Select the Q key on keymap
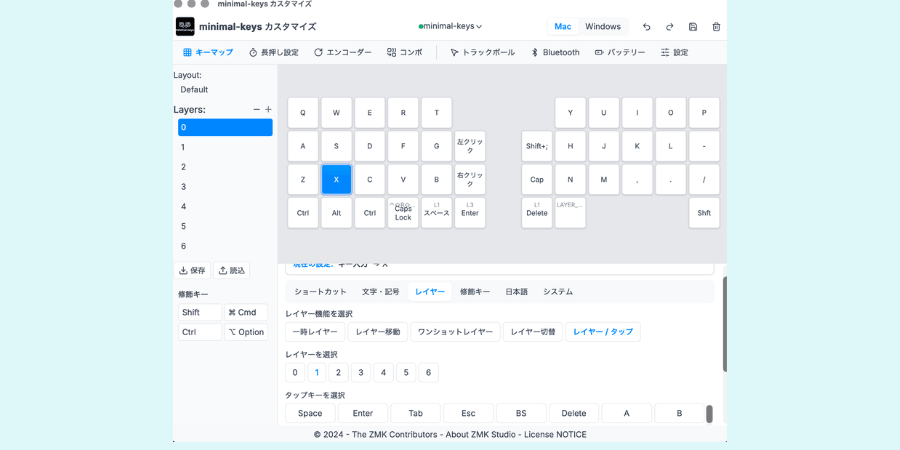 pyautogui.click(x=303, y=112)
